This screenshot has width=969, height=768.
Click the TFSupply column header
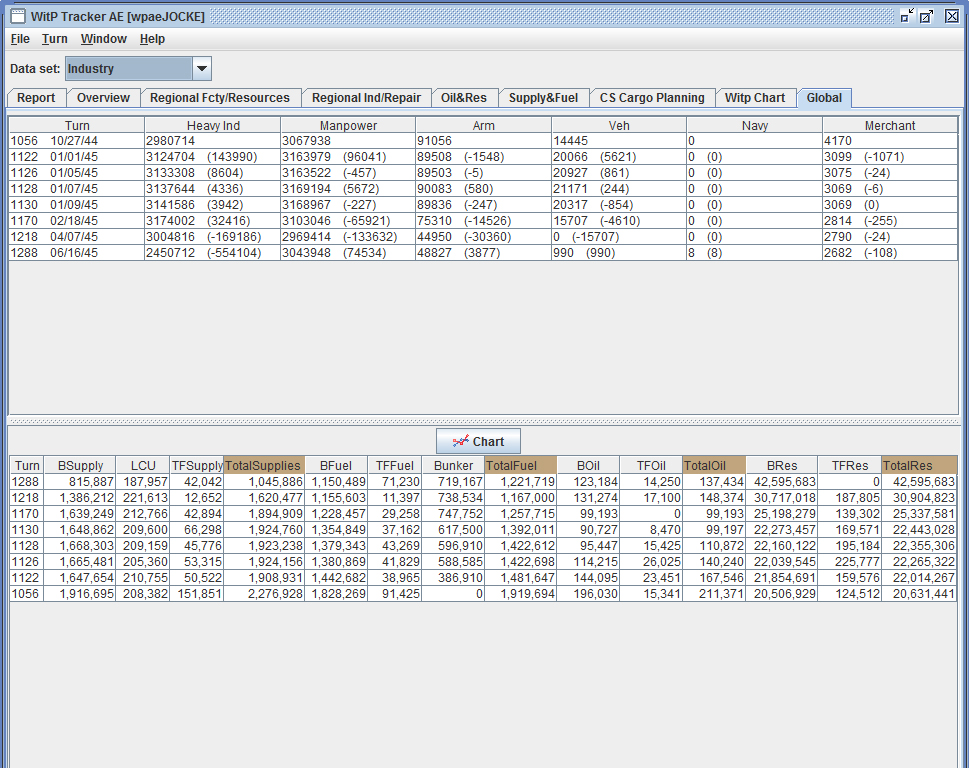coord(197,465)
